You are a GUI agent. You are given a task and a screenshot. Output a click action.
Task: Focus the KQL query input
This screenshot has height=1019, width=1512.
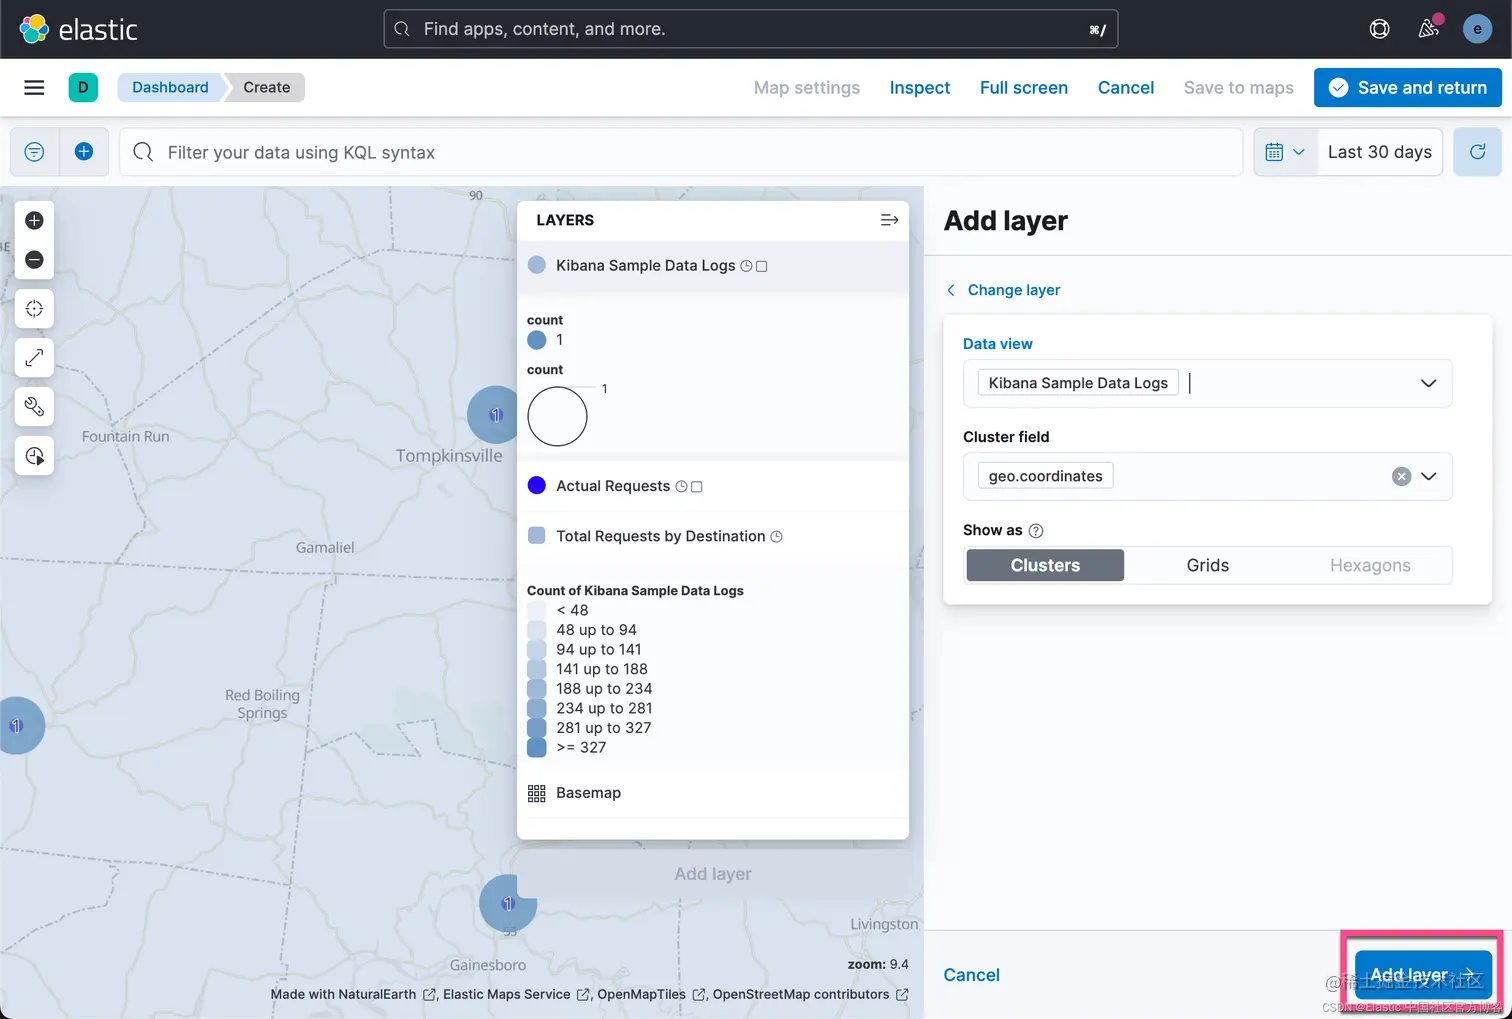coord(681,152)
